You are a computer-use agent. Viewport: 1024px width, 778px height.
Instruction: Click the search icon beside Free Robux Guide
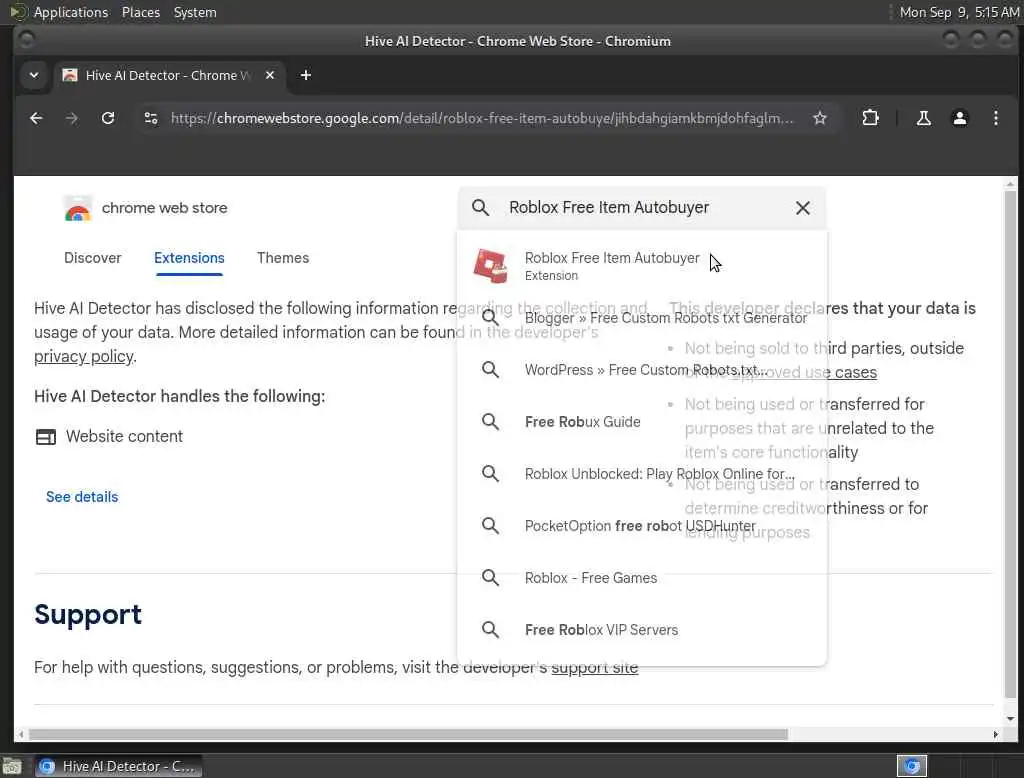(490, 422)
